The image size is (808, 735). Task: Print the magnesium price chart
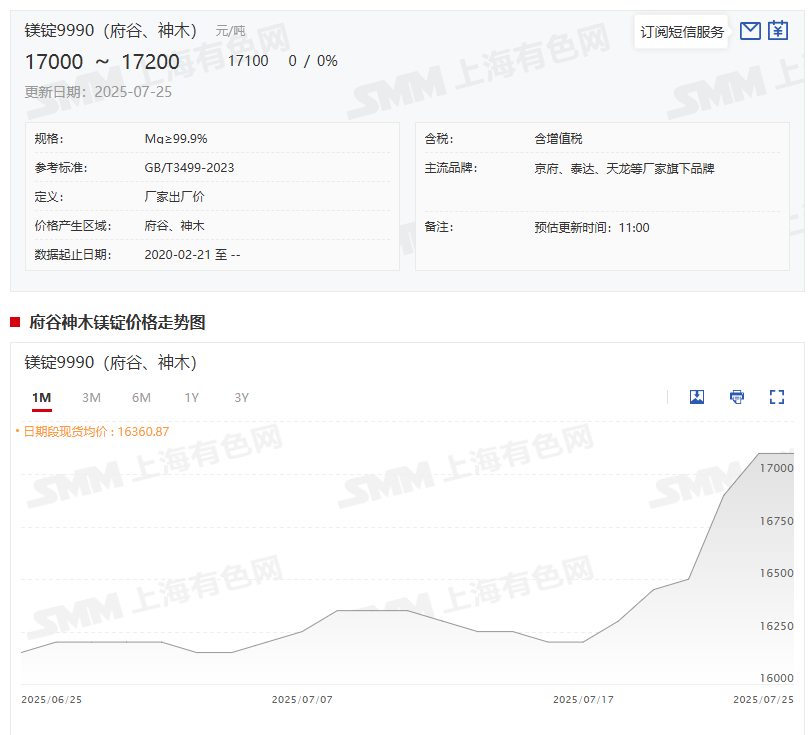pyautogui.click(x=737, y=397)
